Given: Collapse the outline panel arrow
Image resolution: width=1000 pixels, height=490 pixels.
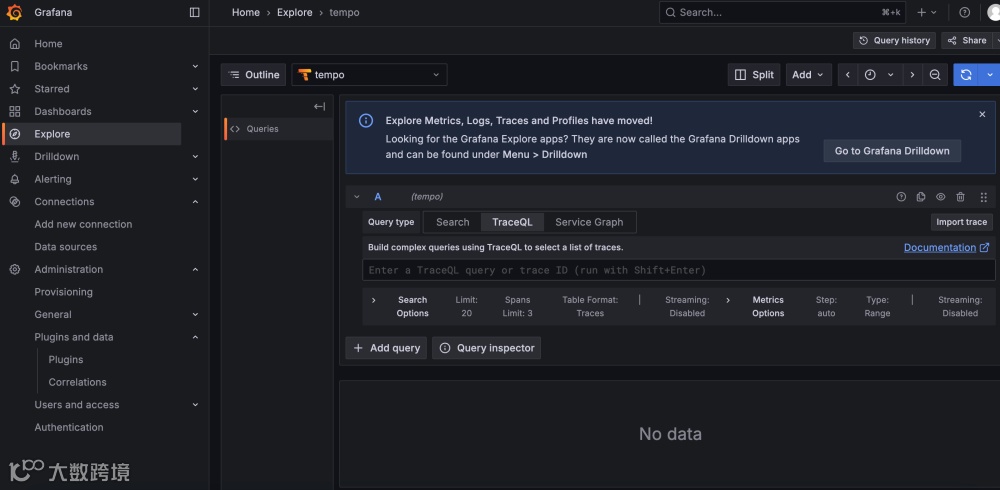Looking at the screenshot, I should click(x=320, y=107).
